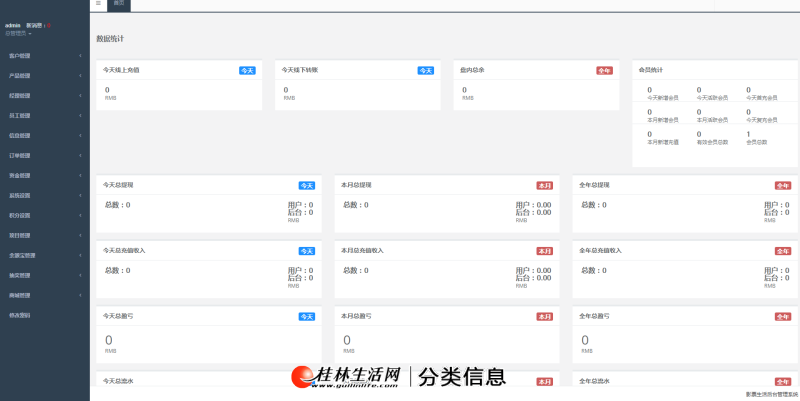Viewport: 800px width, 401px height.
Task: Select the 首页 tab at top
Action: (119, 4)
